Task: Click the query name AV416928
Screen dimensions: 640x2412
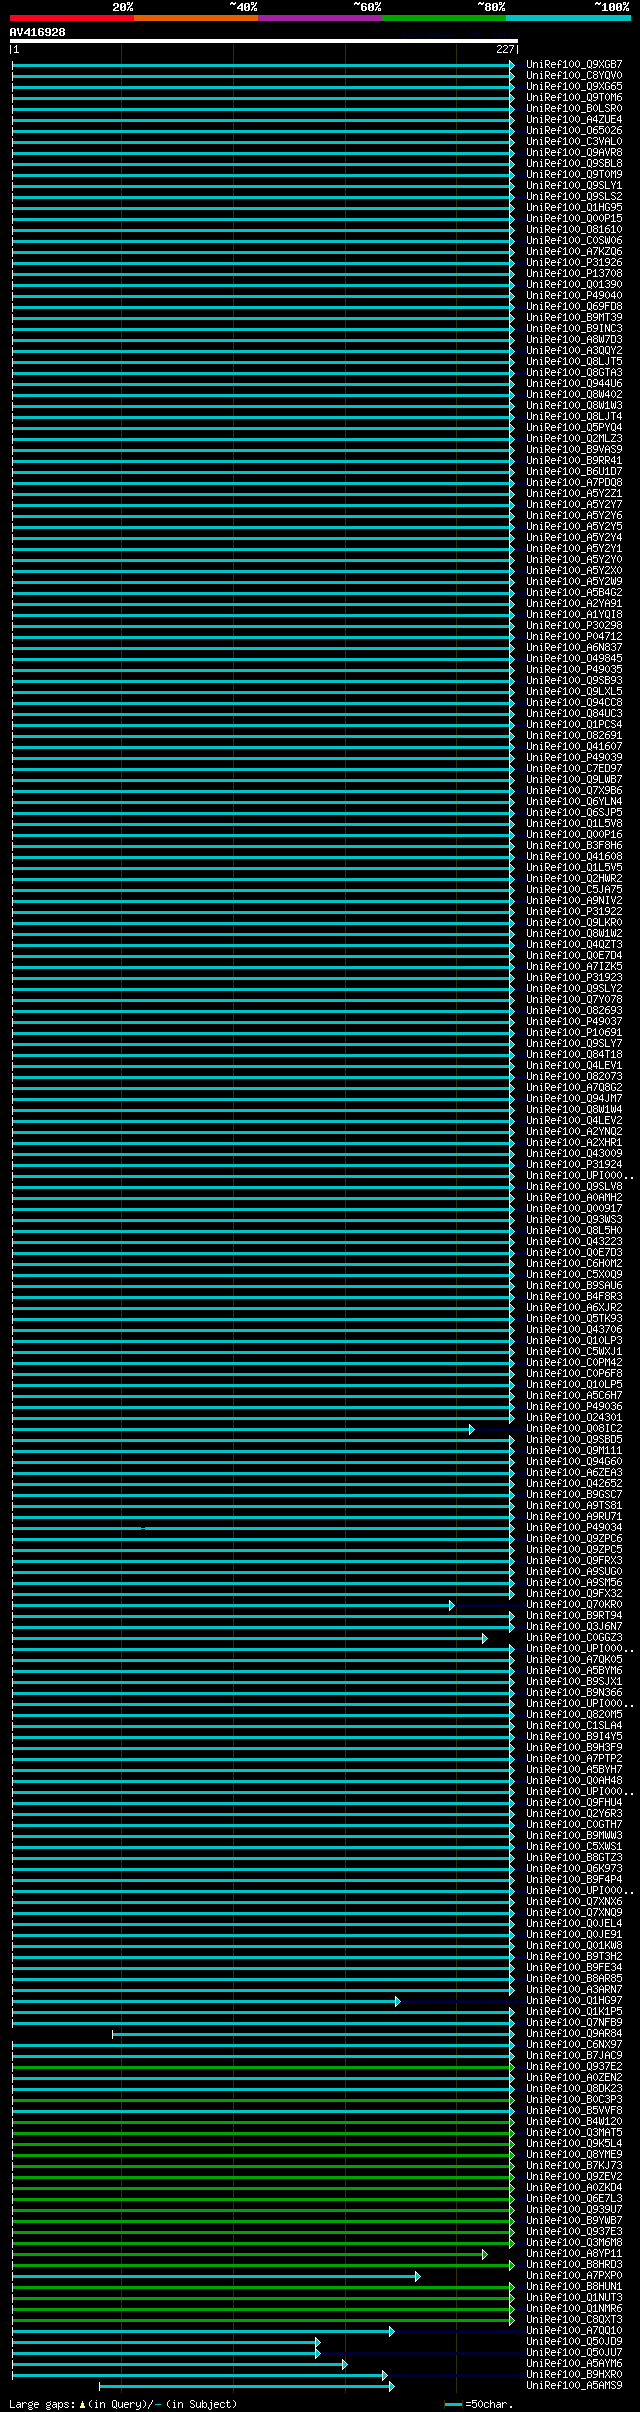Action: point(38,32)
